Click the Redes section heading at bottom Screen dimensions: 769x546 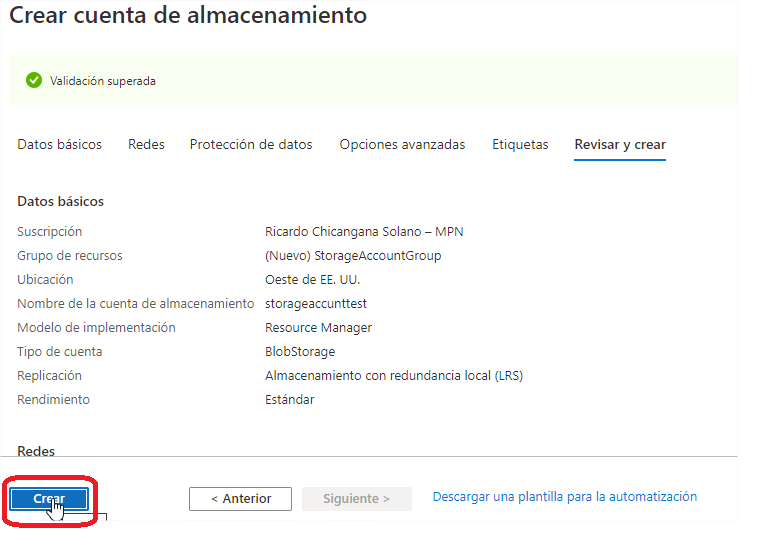pyautogui.click(x=36, y=452)
